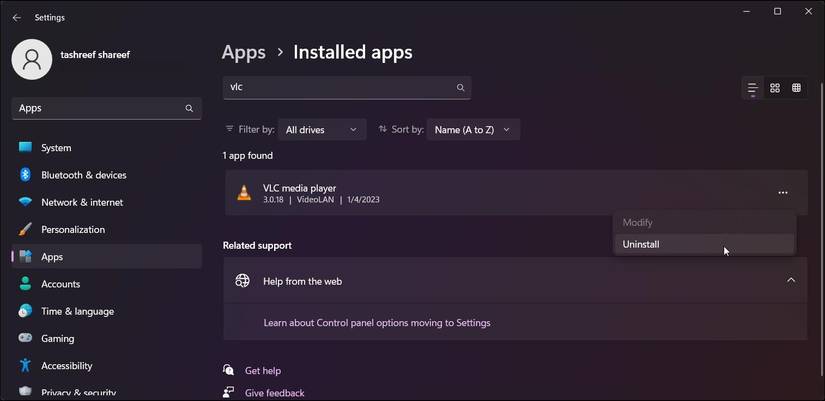Select Uninstall from the context menu

(x=641, y=244)
